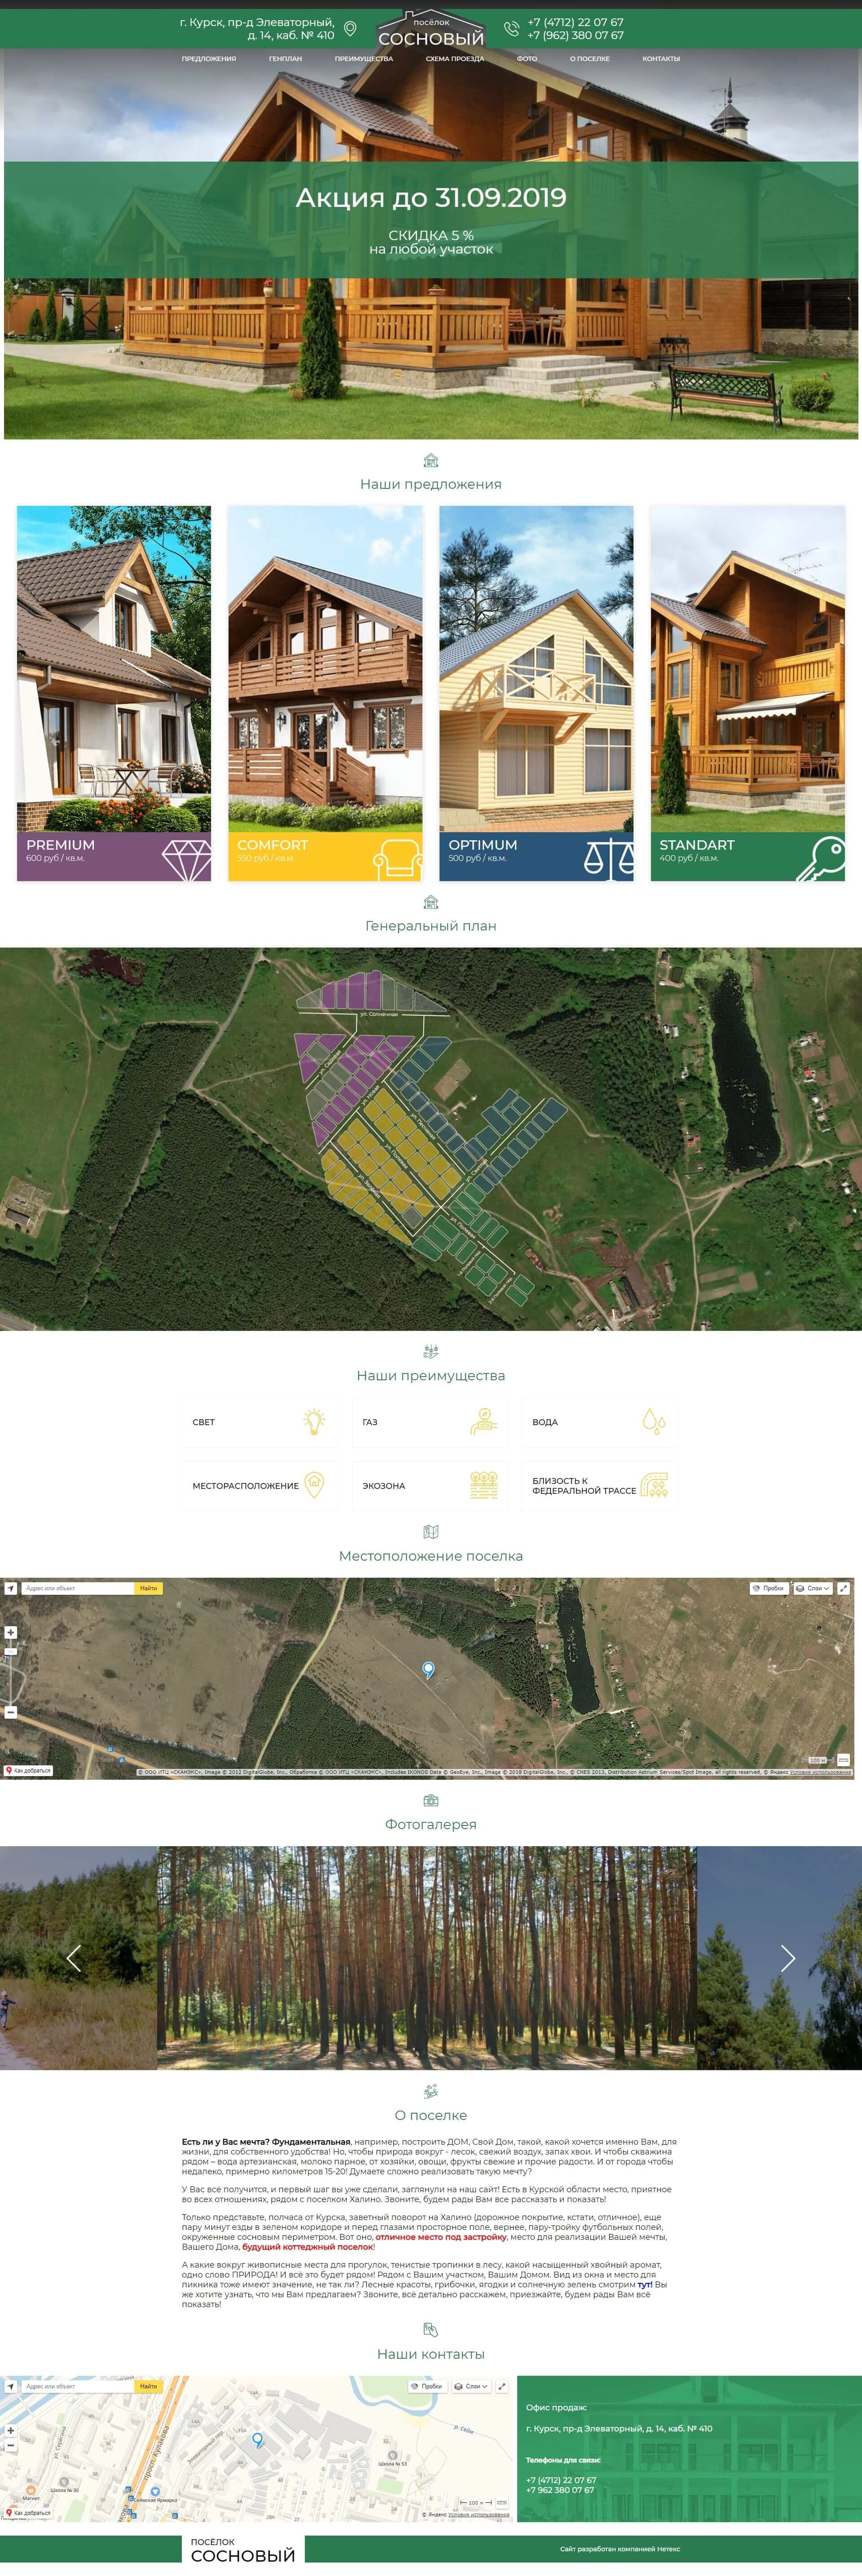Click the Акция до 31.09.2019 banner heading
The height and width of the screenshot is (2576, 862).
coord(431,197)
